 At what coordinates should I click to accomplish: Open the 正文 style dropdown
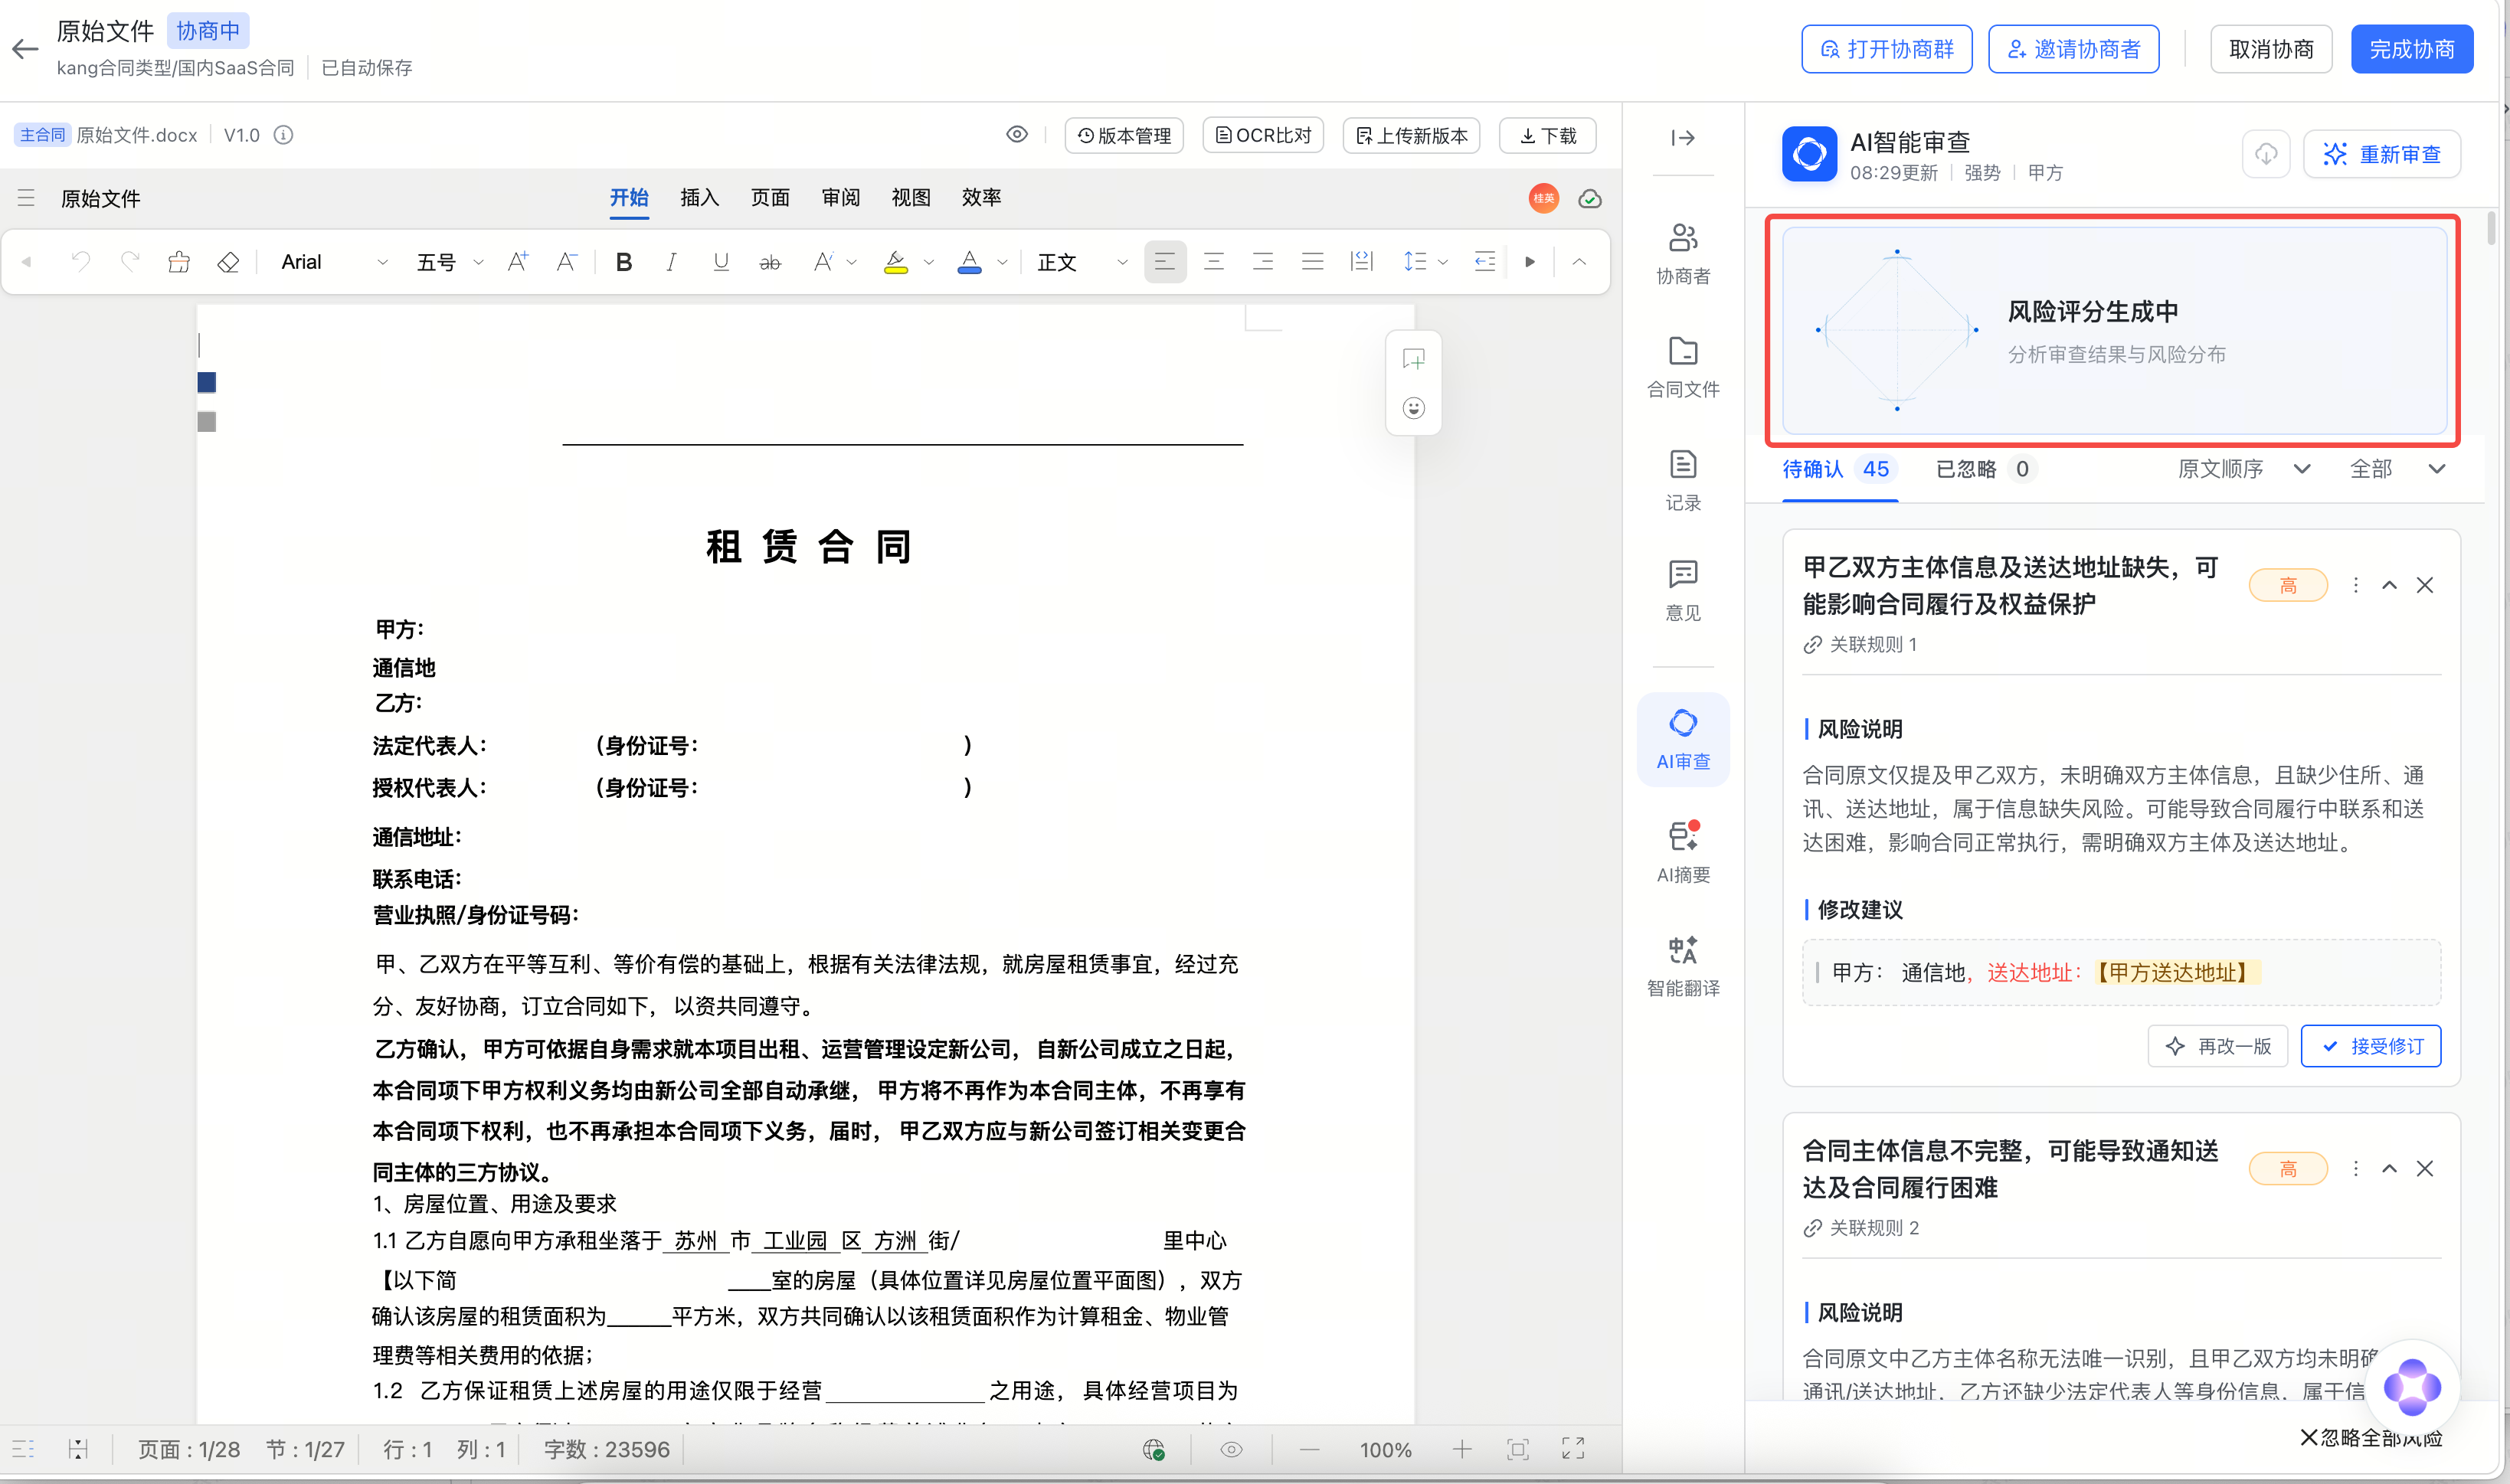click(x=1082, y=262)
